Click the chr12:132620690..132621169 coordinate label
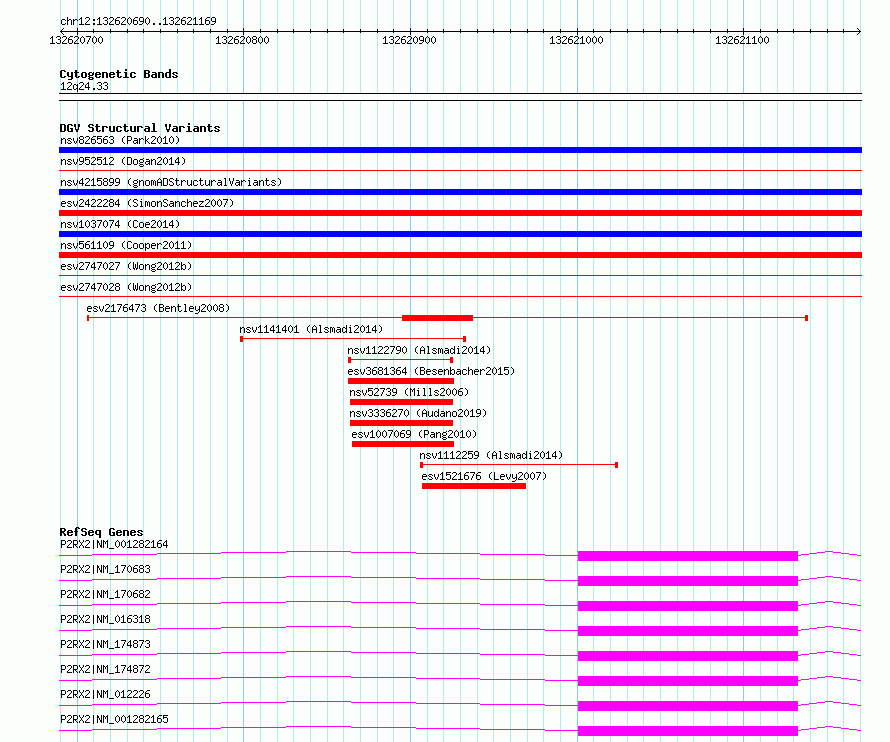 click(x=138, y=21)
